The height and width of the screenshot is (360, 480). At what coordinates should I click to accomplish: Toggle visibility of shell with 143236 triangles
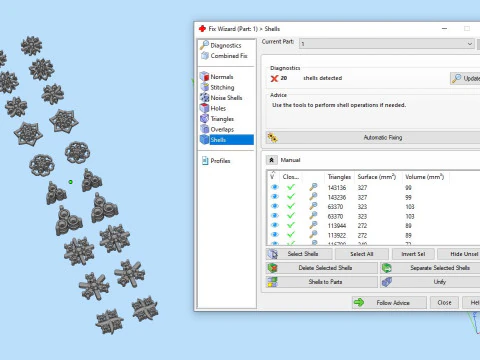point(275,197)
